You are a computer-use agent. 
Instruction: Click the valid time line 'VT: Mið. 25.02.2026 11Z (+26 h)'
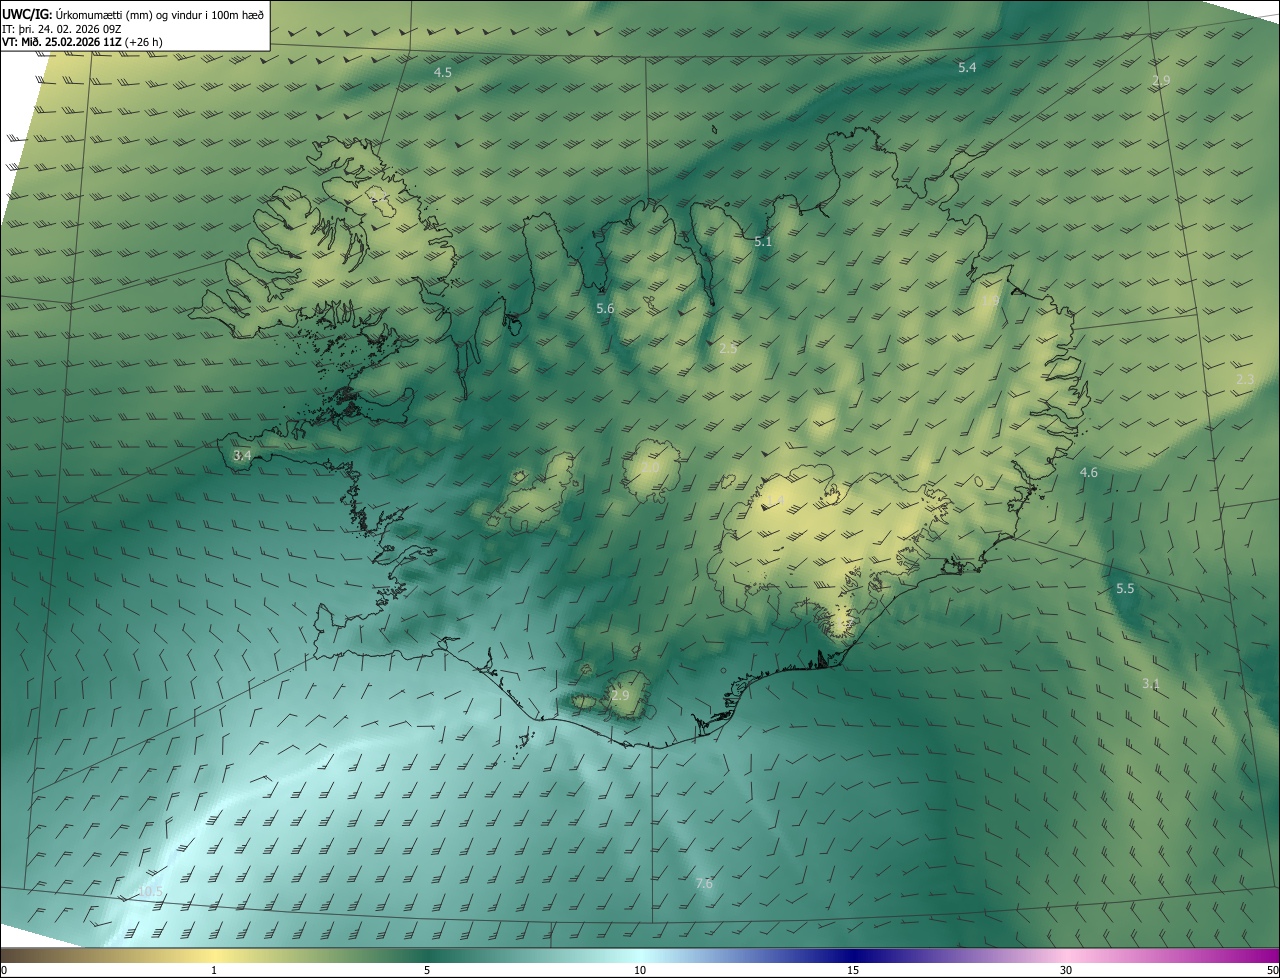coord(82,42)
